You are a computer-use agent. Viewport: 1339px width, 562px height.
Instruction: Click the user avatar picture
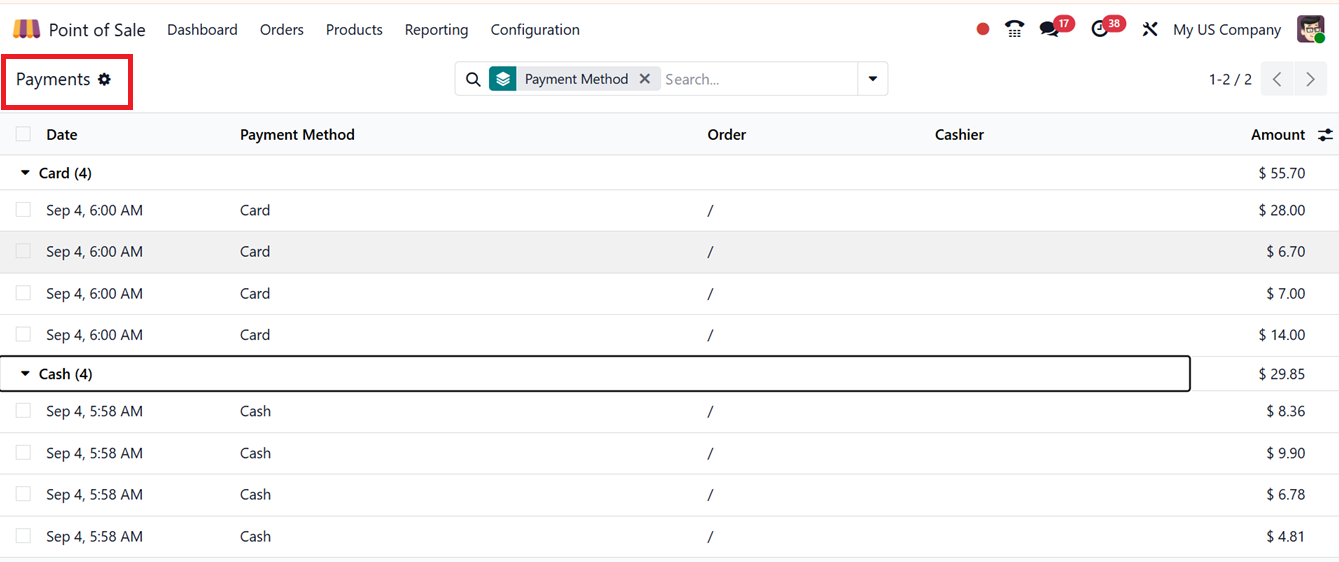click(x=1310, y=30)
